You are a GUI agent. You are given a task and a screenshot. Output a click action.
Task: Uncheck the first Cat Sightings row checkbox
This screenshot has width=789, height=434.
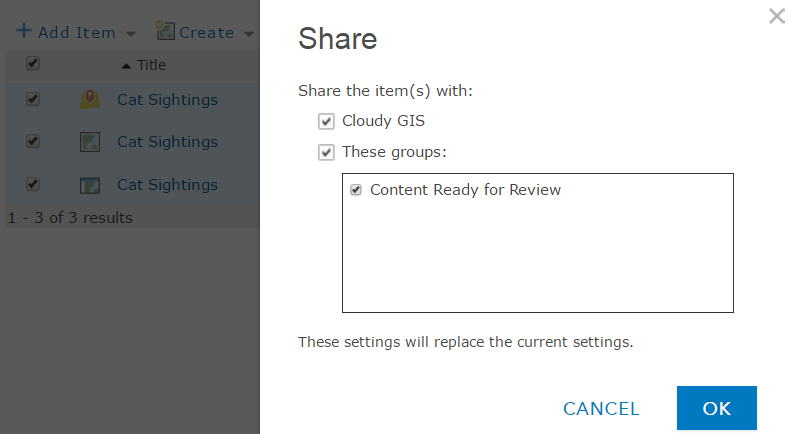click(x=33, y=100)
